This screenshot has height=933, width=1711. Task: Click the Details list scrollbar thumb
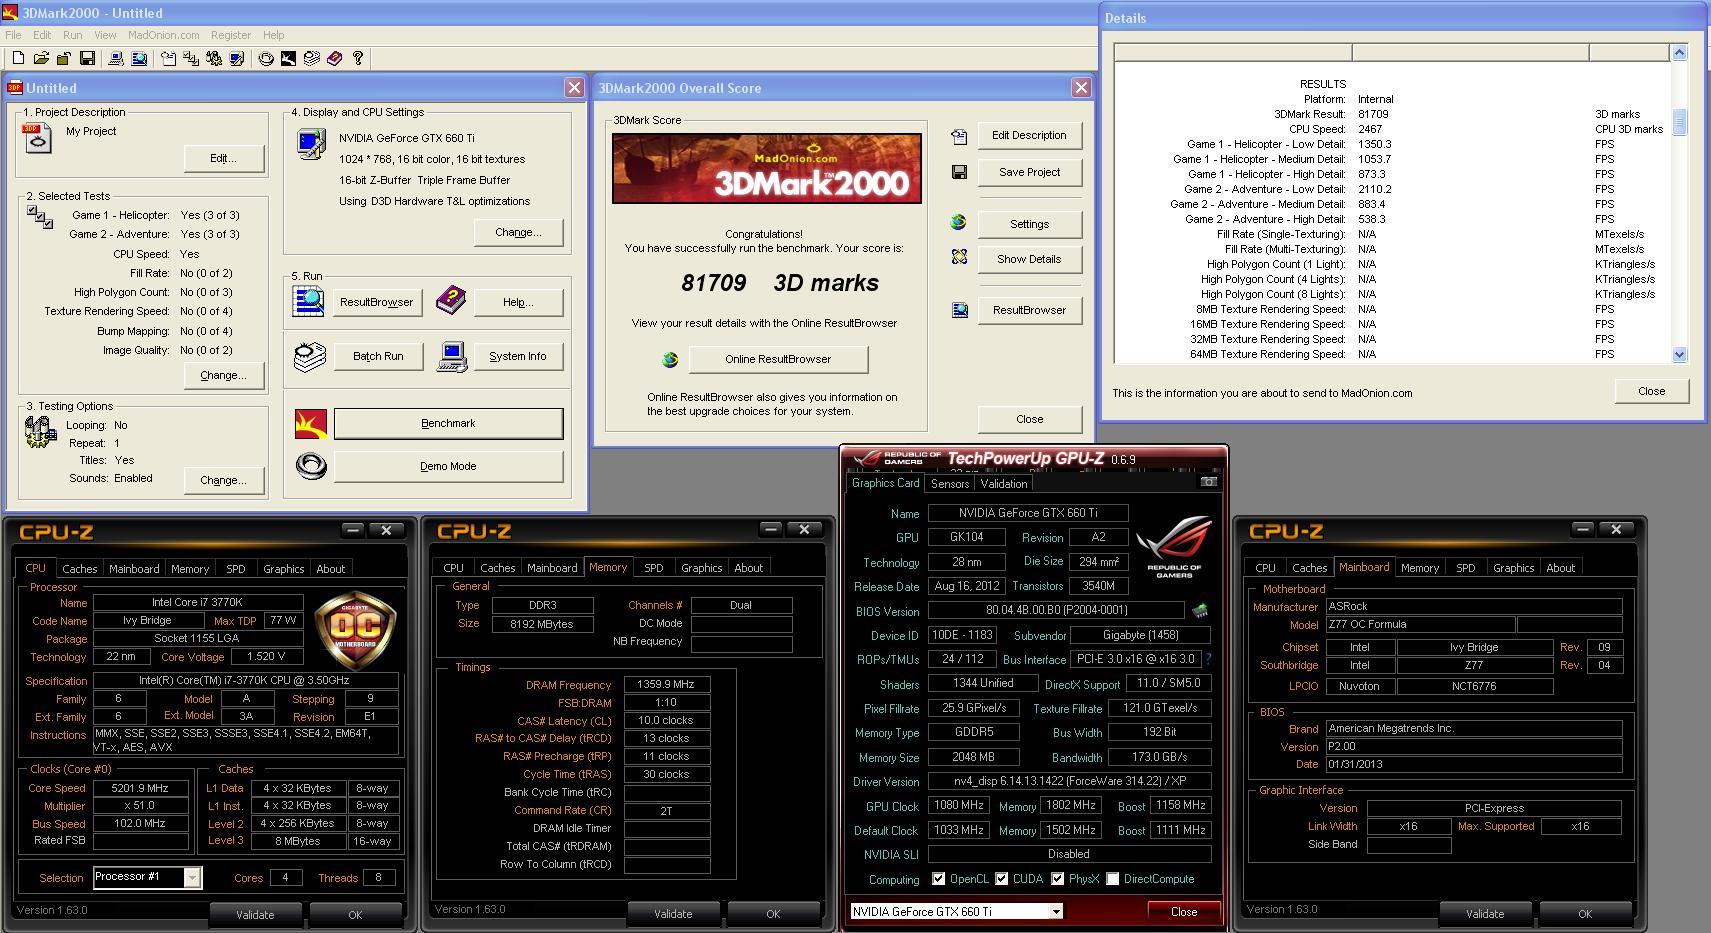coord(1679,122)
